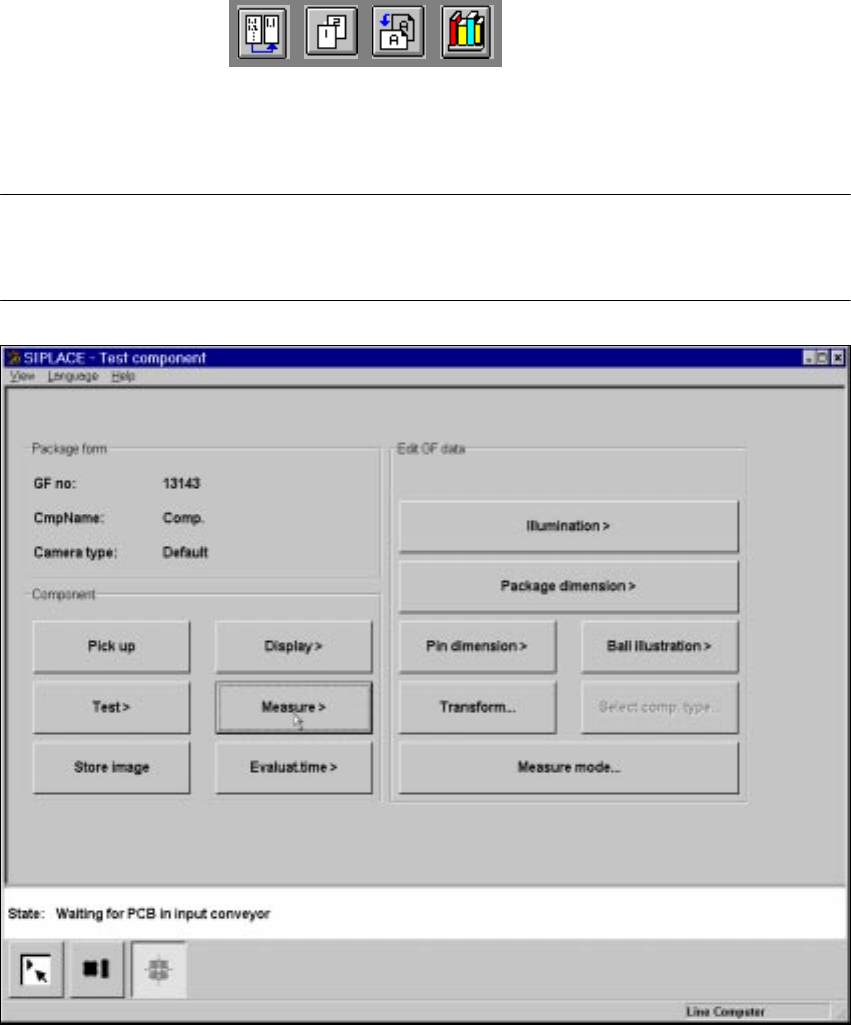851x1025 pixels.
Task: Open the Measure mode... dialog button
Action: pyautogui.click(x=569, y=767)
